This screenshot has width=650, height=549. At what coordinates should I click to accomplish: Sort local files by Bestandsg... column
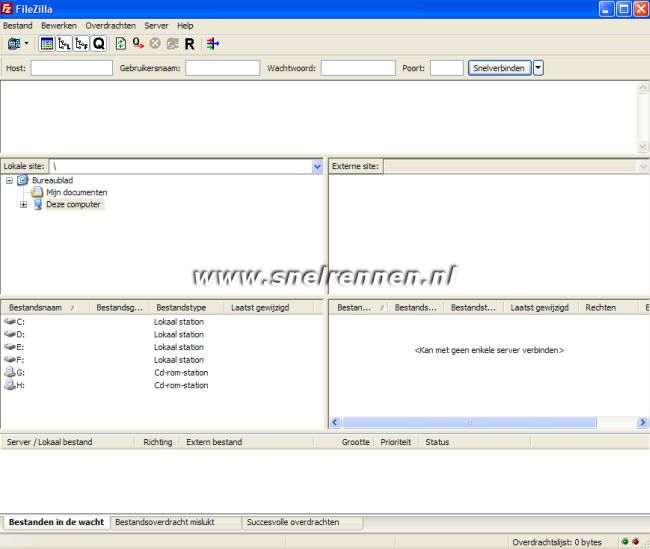pyautogui.click(x=119, y=308)
